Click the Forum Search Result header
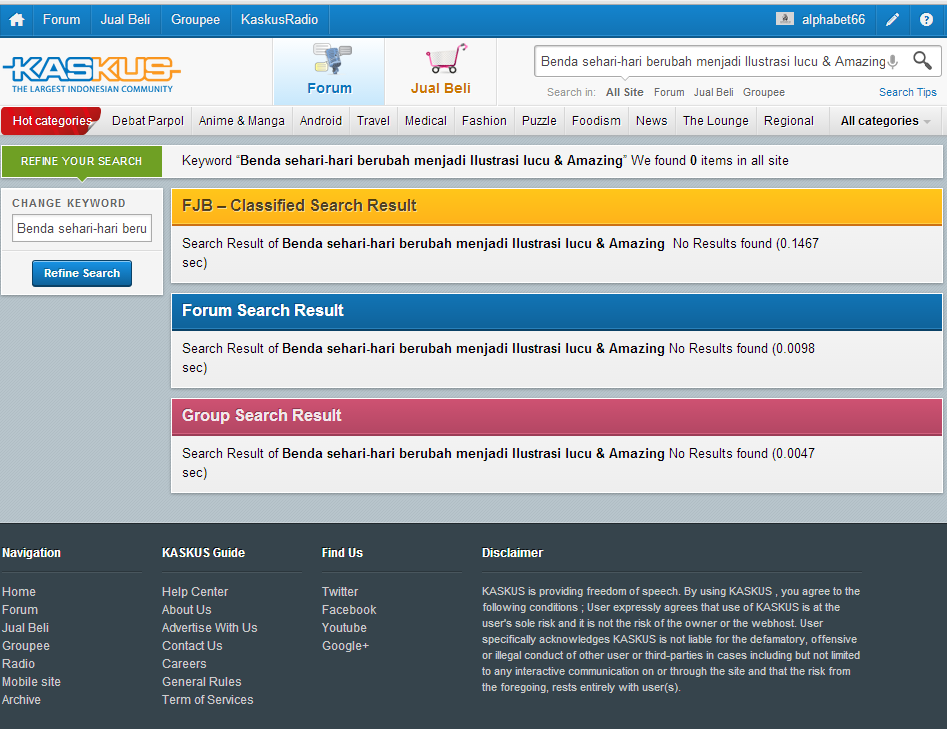Screen dimensions: 947x729 tap(556, 312)
